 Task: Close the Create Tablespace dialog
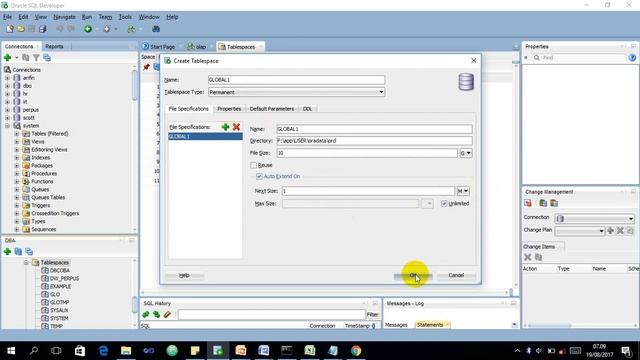pos(473,60)
